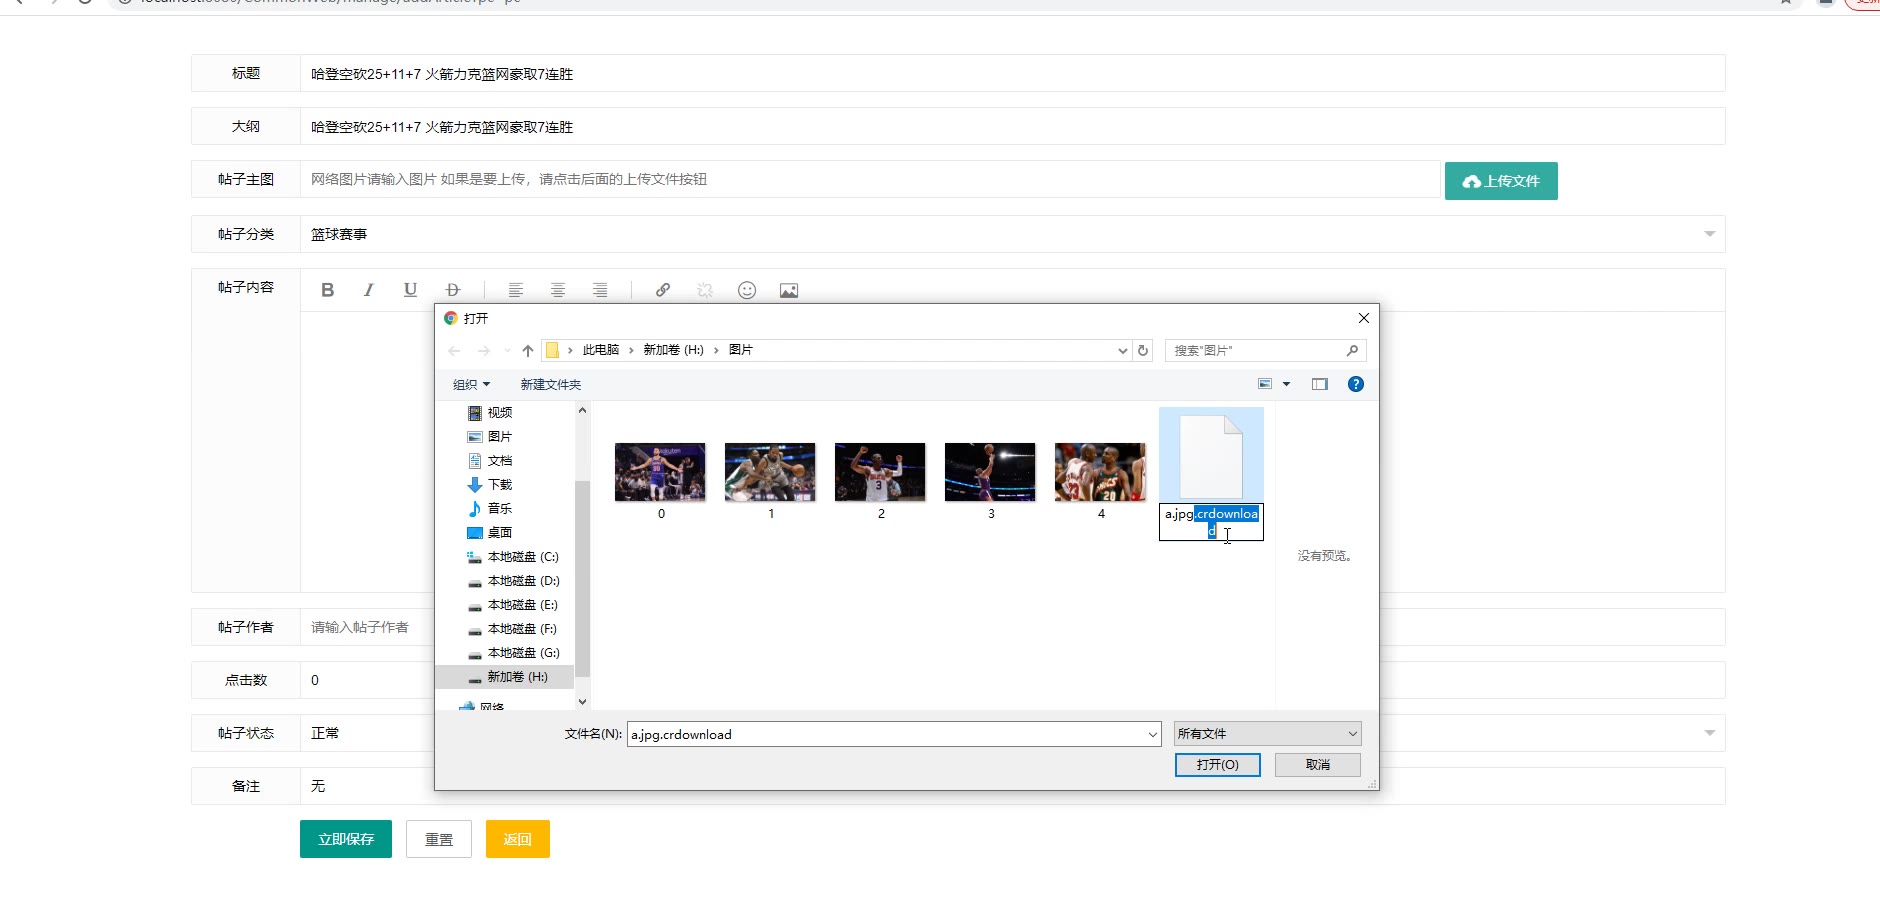Toggle bold formatting in post editor

coord(327,290)
